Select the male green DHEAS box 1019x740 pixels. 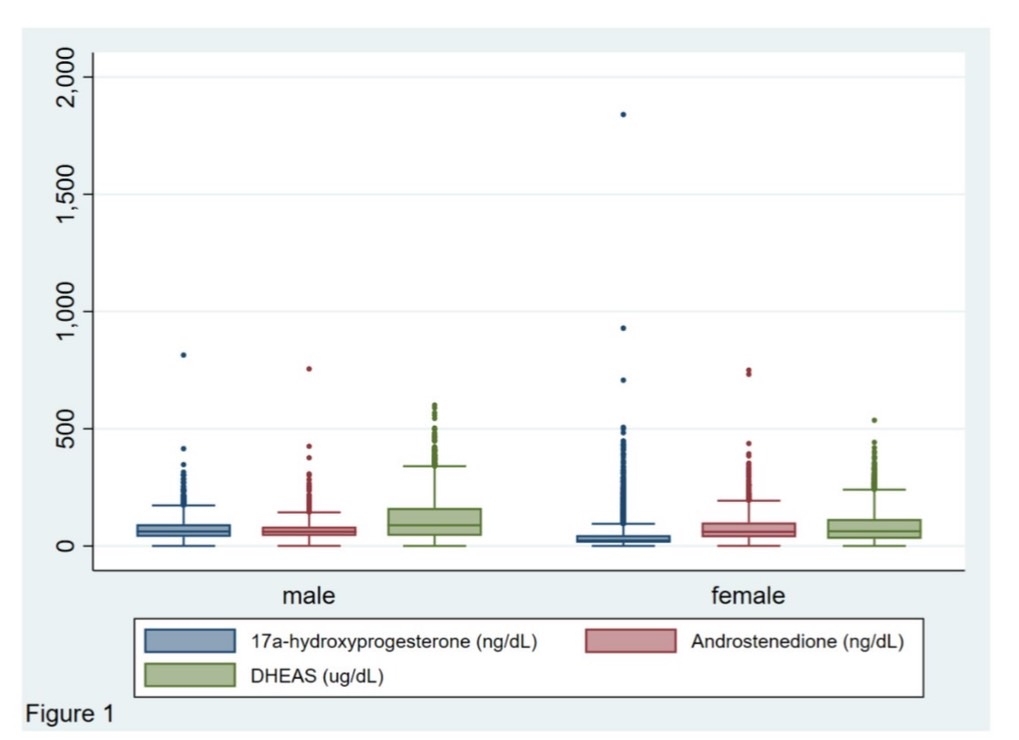tap(434, 522)
